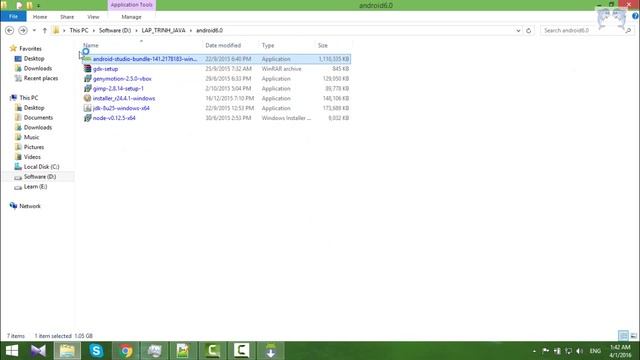This screenshot has height=360, width=640.
Task: Open Recent places in Favorites
Action: [x=41, y=78]
